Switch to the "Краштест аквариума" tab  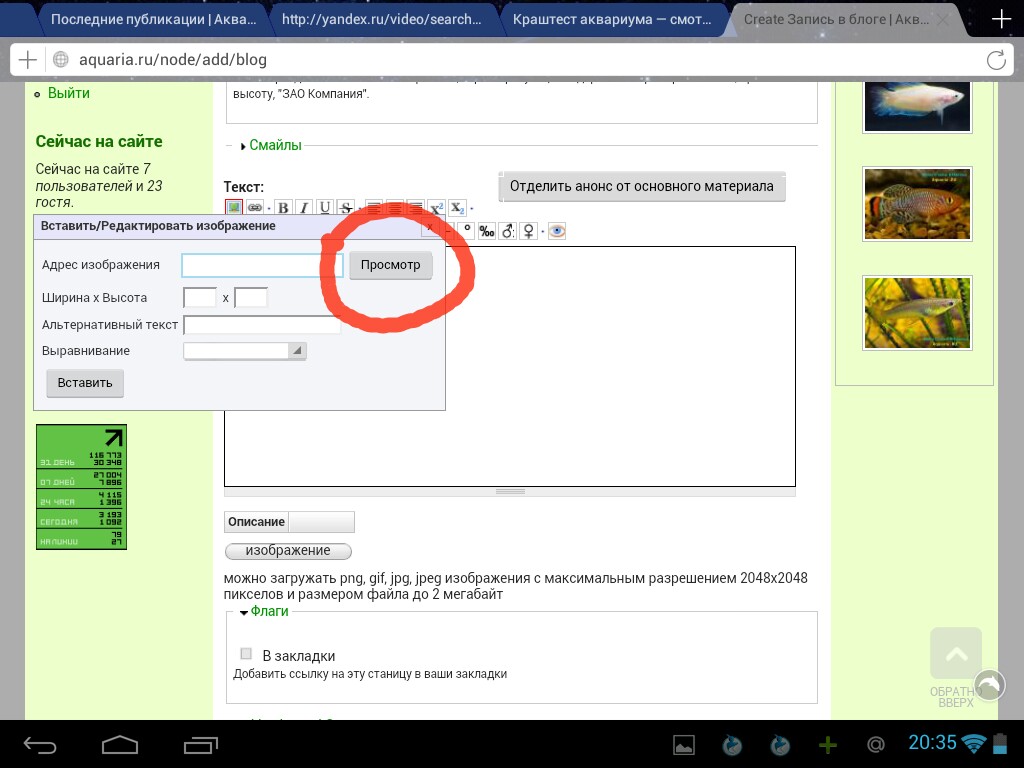612,20
